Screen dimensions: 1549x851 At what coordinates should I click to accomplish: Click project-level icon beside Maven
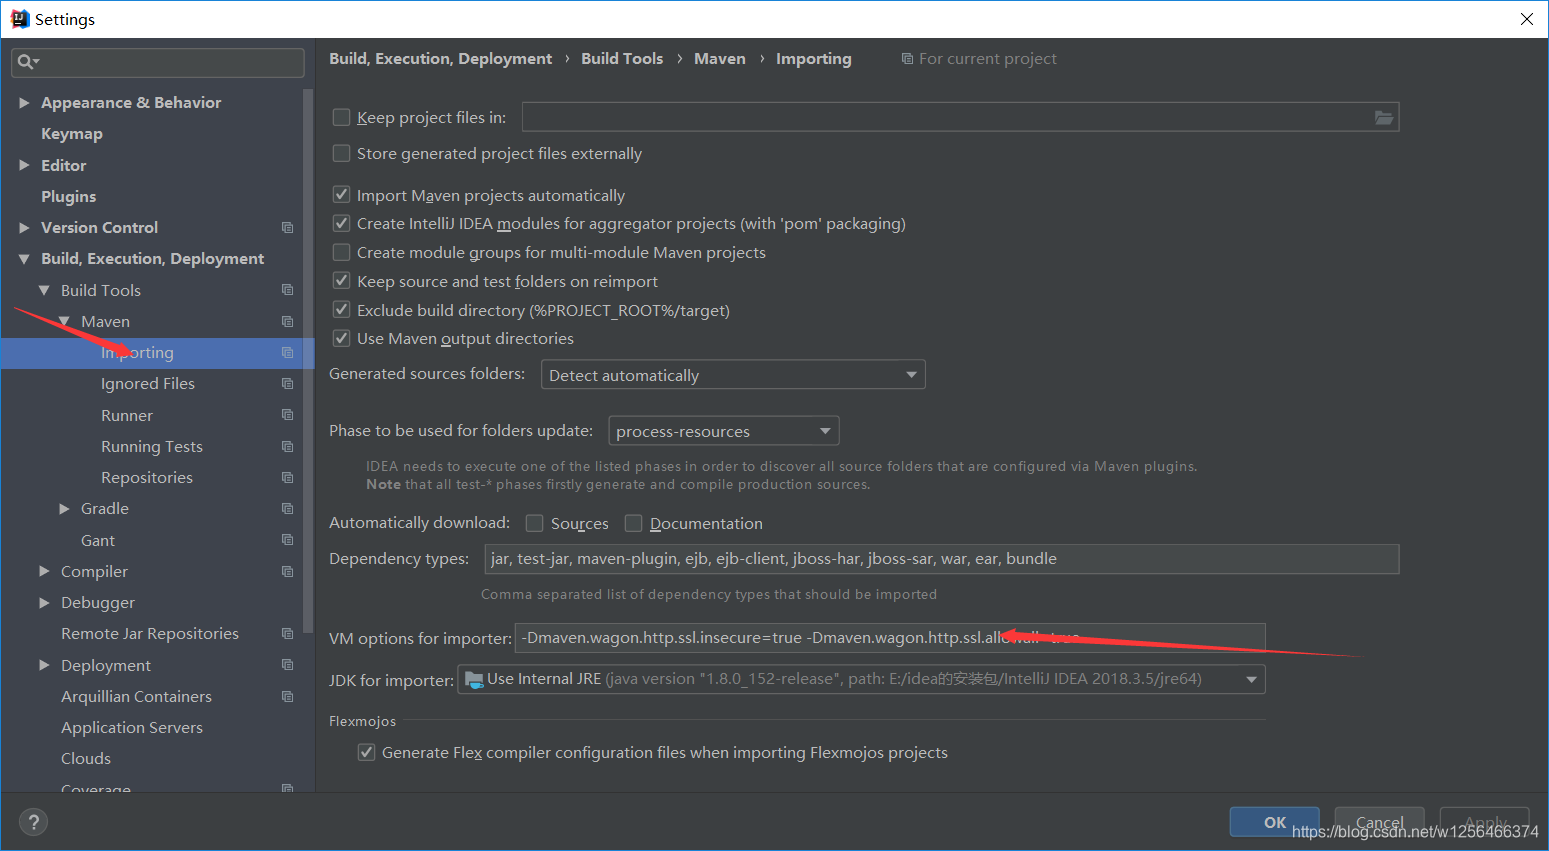point(287,321)
